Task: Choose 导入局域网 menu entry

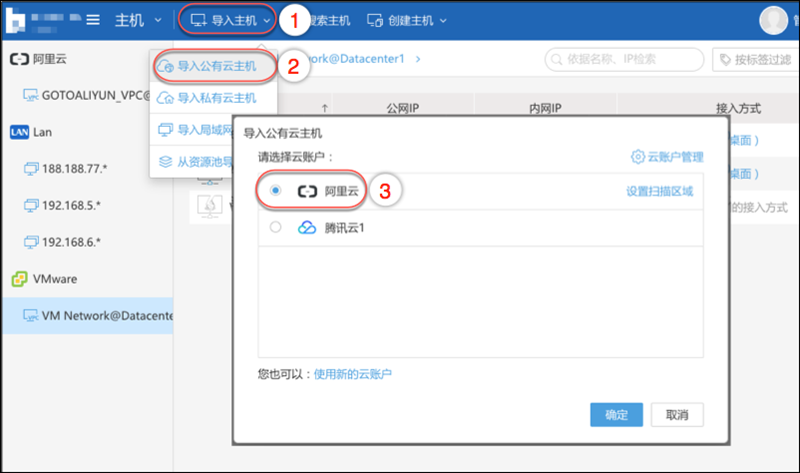Action: tap(192, 130)
